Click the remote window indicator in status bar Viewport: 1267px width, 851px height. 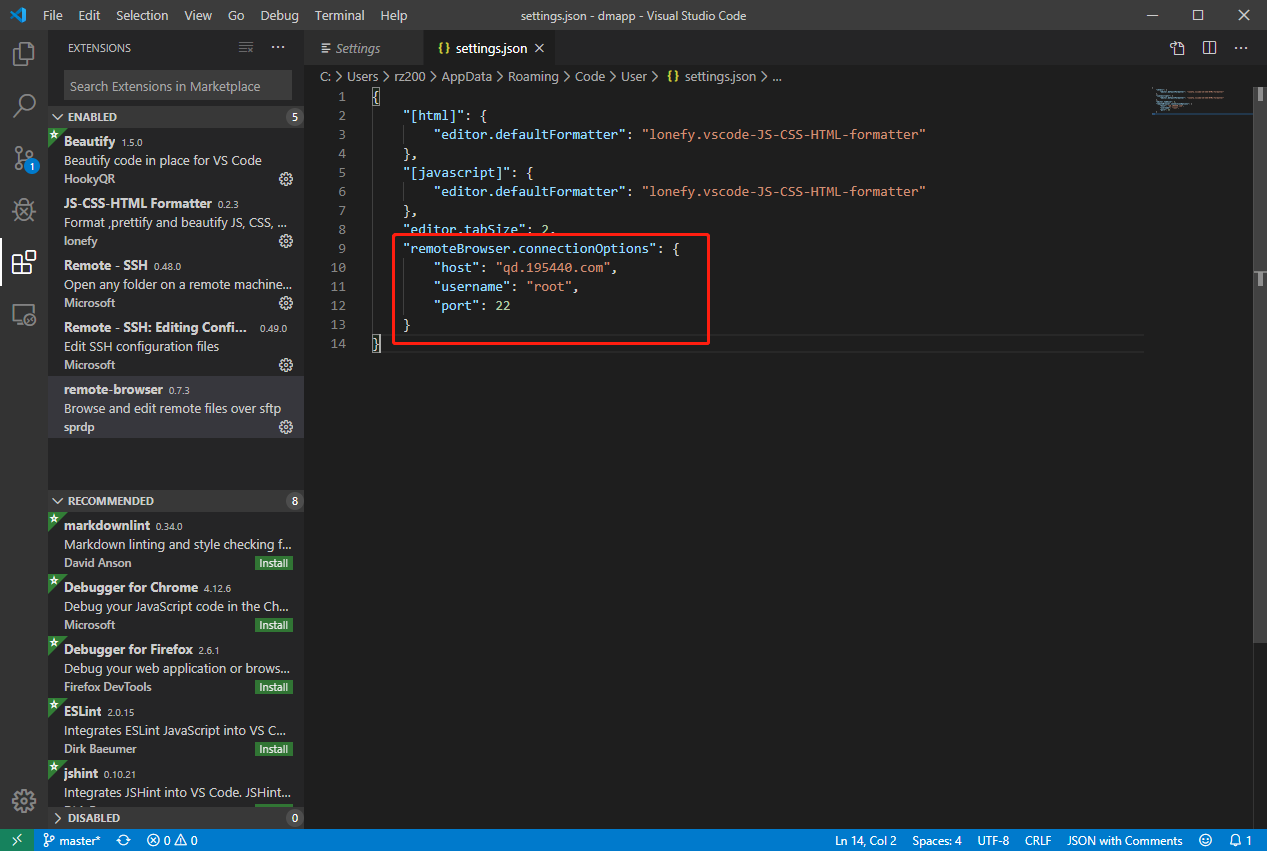pyautogui.click(x=17, y=841)
